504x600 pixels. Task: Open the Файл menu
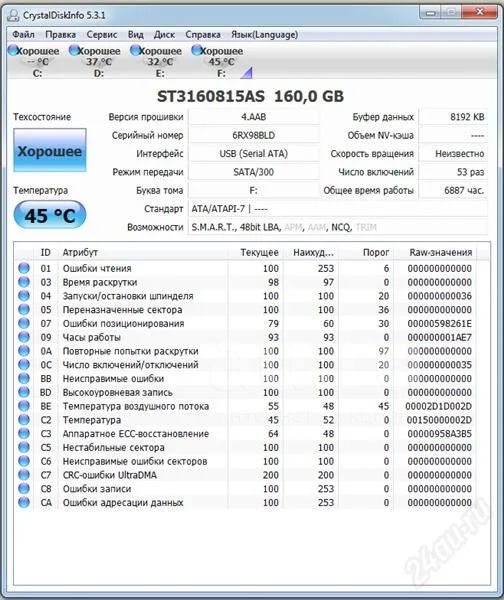(23, 34)
